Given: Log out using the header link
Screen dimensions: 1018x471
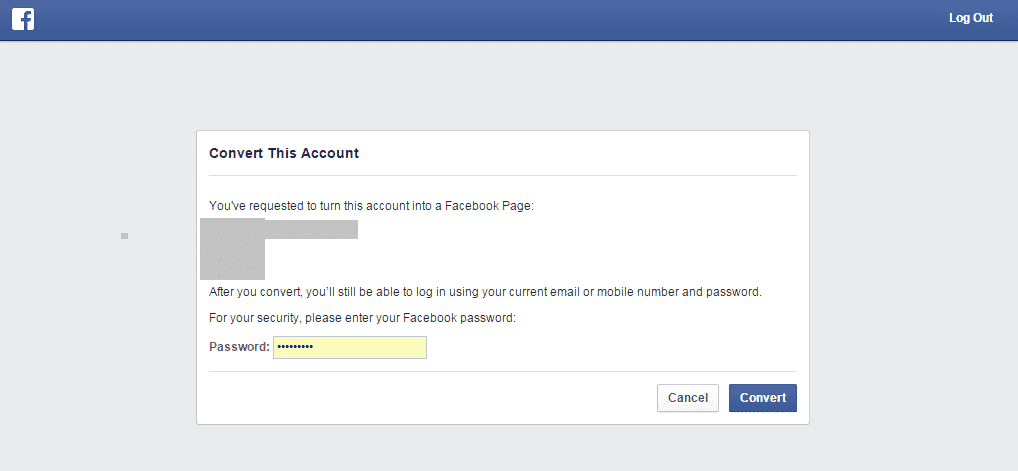Looking at the screenshot, I should click(x=970, y=18).
